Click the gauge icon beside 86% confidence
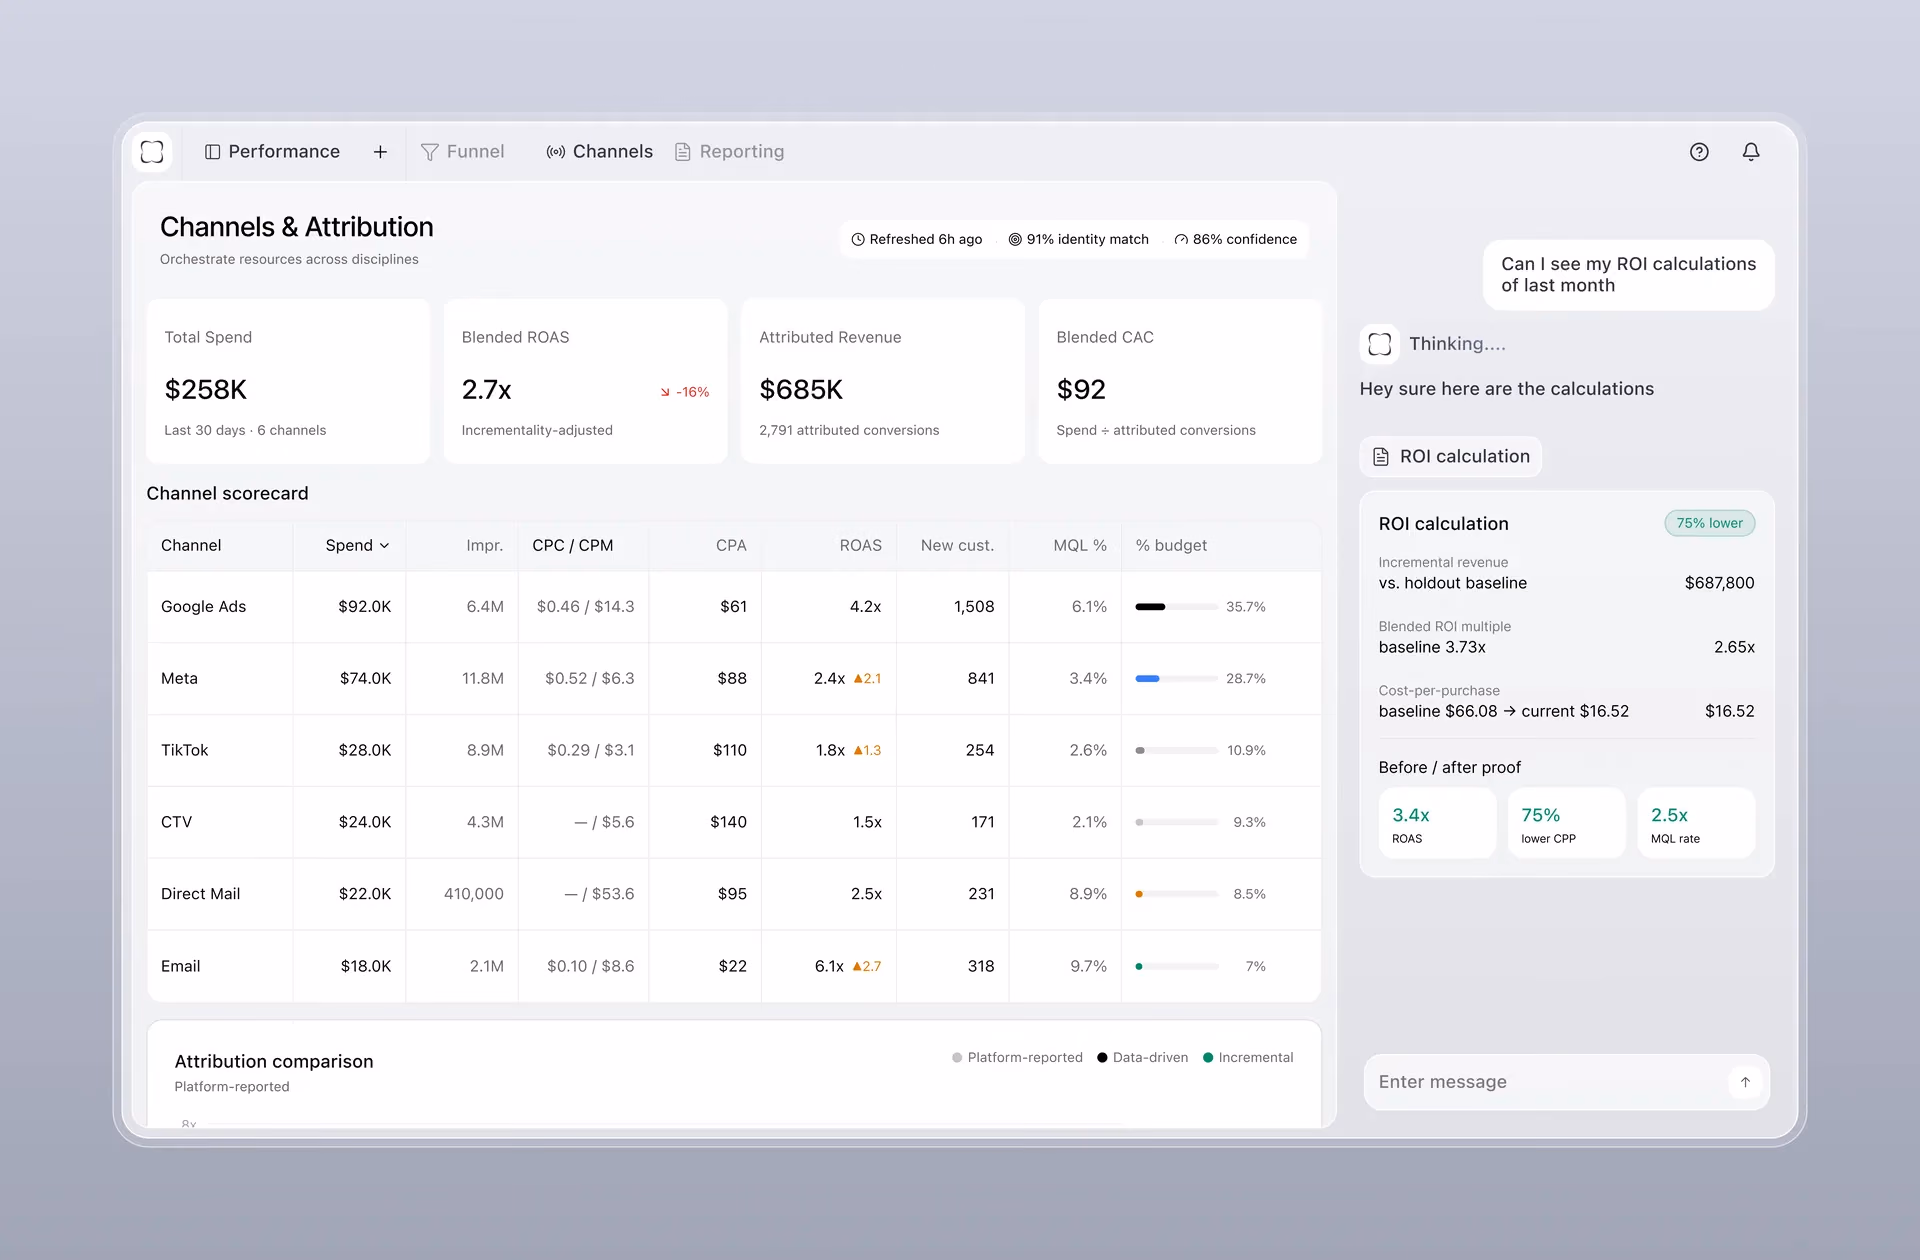1920x1260 pixels. click(x=1181, y=240)
